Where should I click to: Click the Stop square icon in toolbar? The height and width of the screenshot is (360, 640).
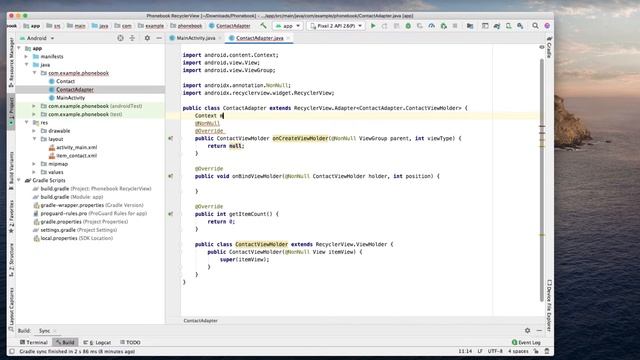[455, 26]
